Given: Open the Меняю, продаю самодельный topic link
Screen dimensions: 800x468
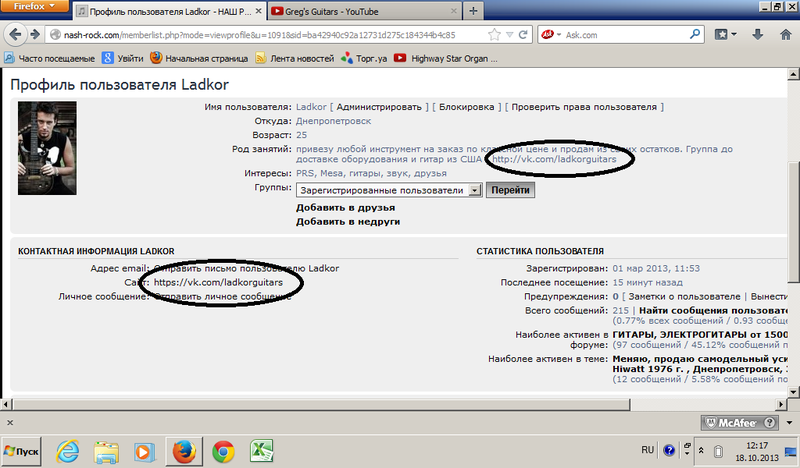Looking at the screenshot, I should pos(700,364).
